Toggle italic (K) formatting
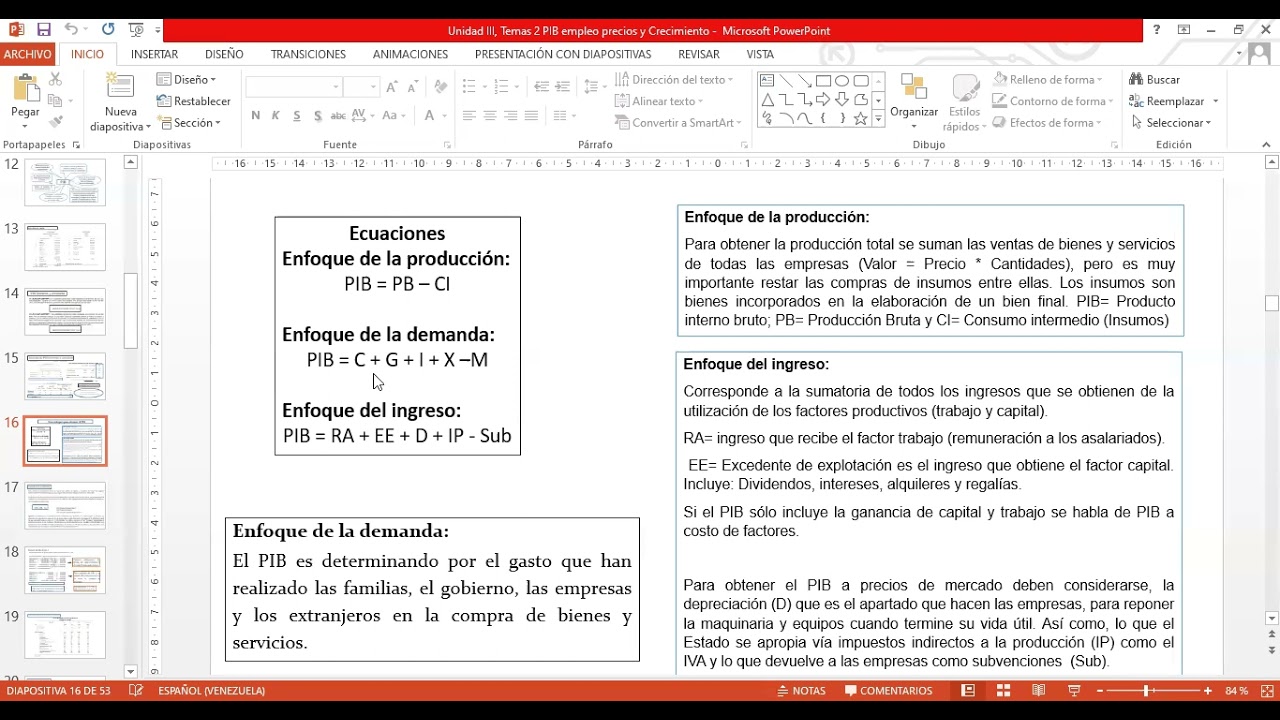The height and width of the screenshot is (720, 1280). (x=276, y=116)
